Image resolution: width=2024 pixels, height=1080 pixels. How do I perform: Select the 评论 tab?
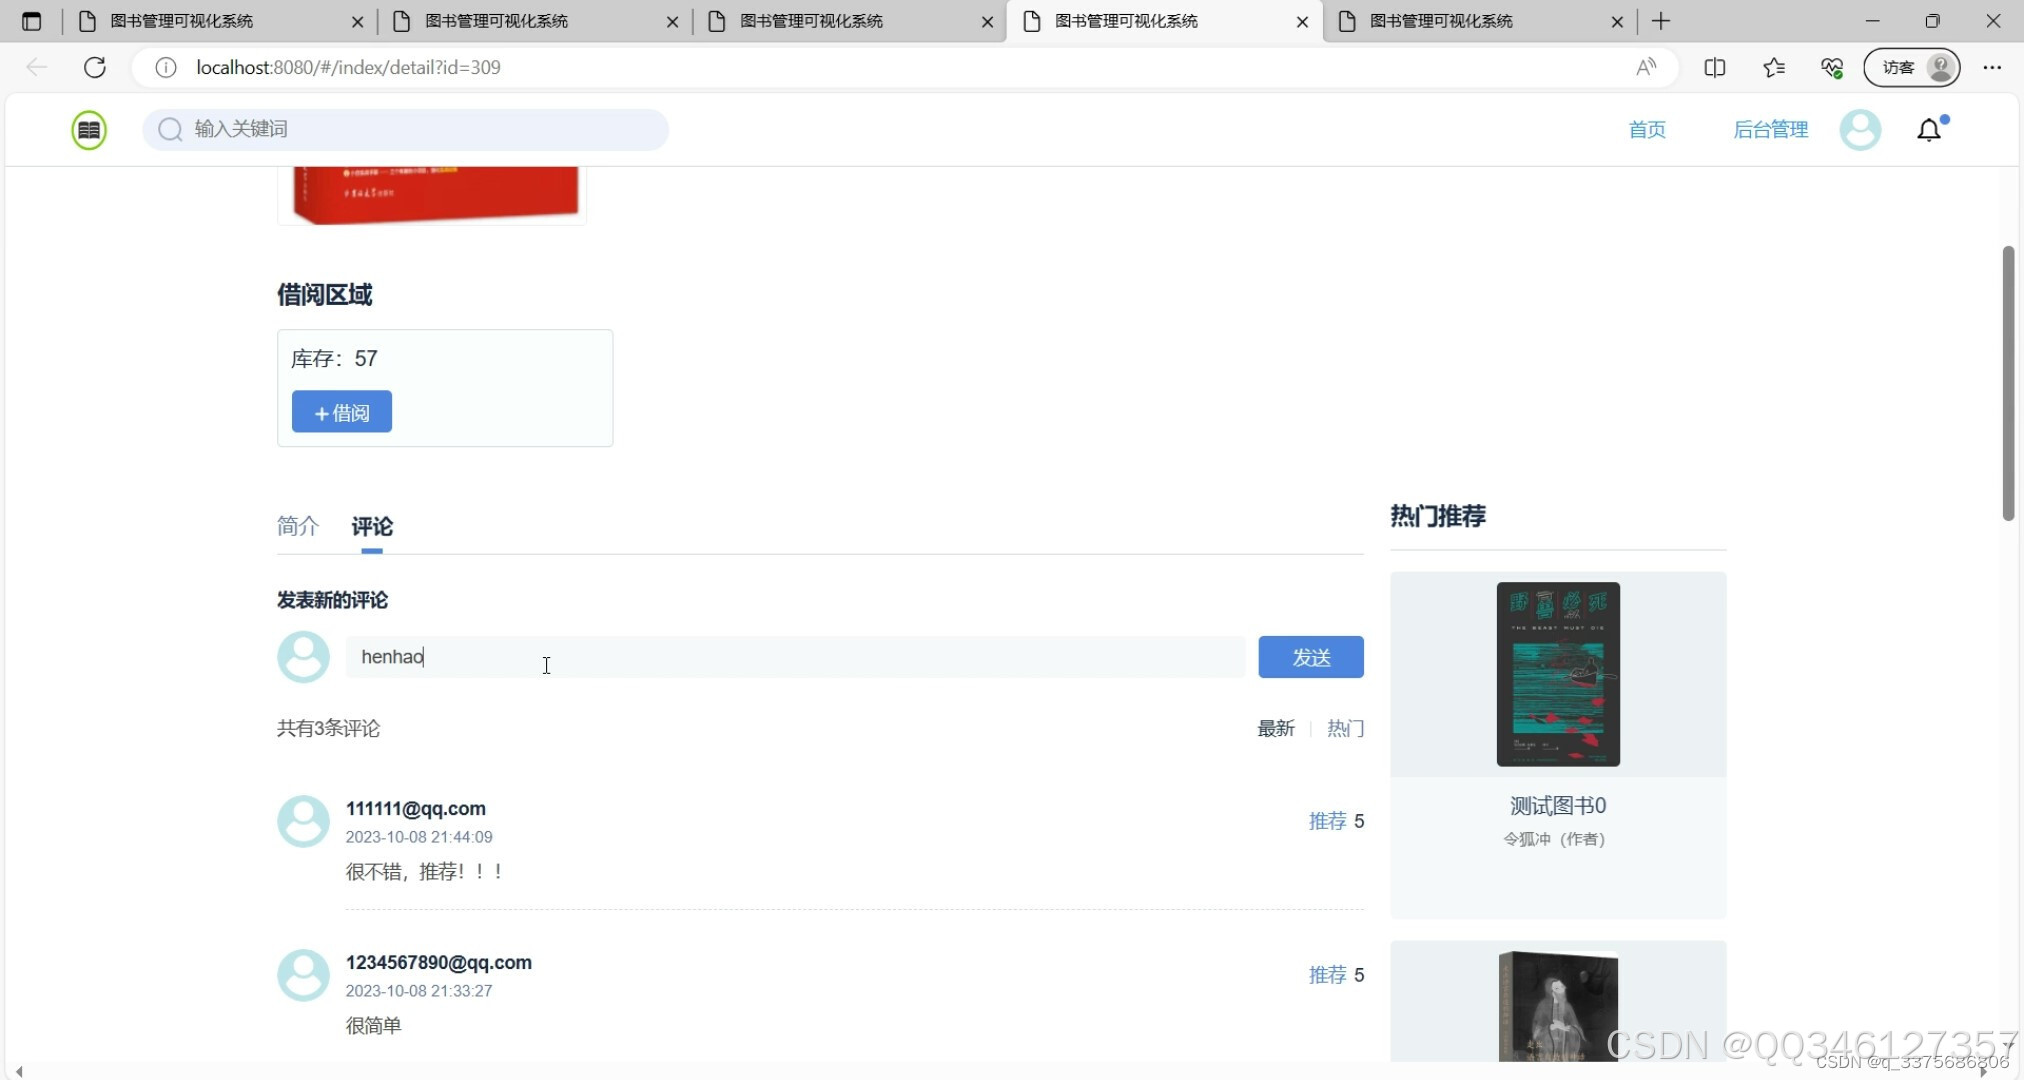point(372,526)
